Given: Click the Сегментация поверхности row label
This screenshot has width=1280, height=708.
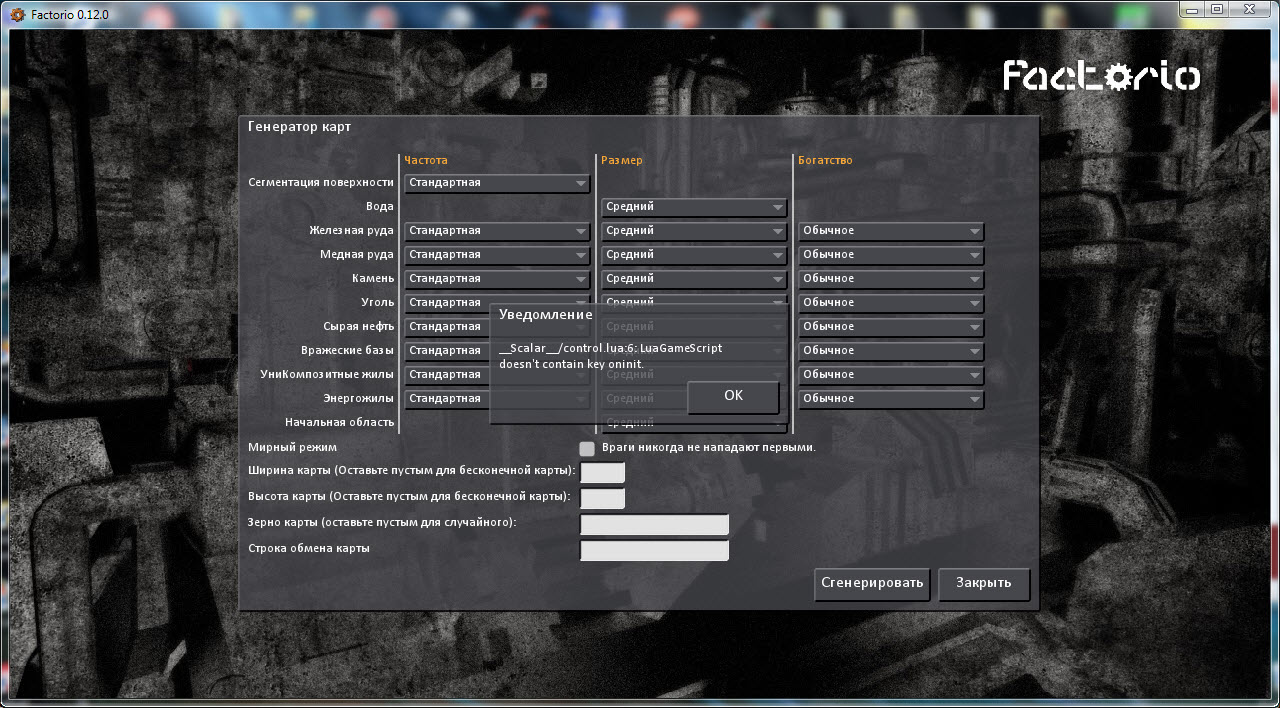Looking at the screenshot, I should pos(321,183).
